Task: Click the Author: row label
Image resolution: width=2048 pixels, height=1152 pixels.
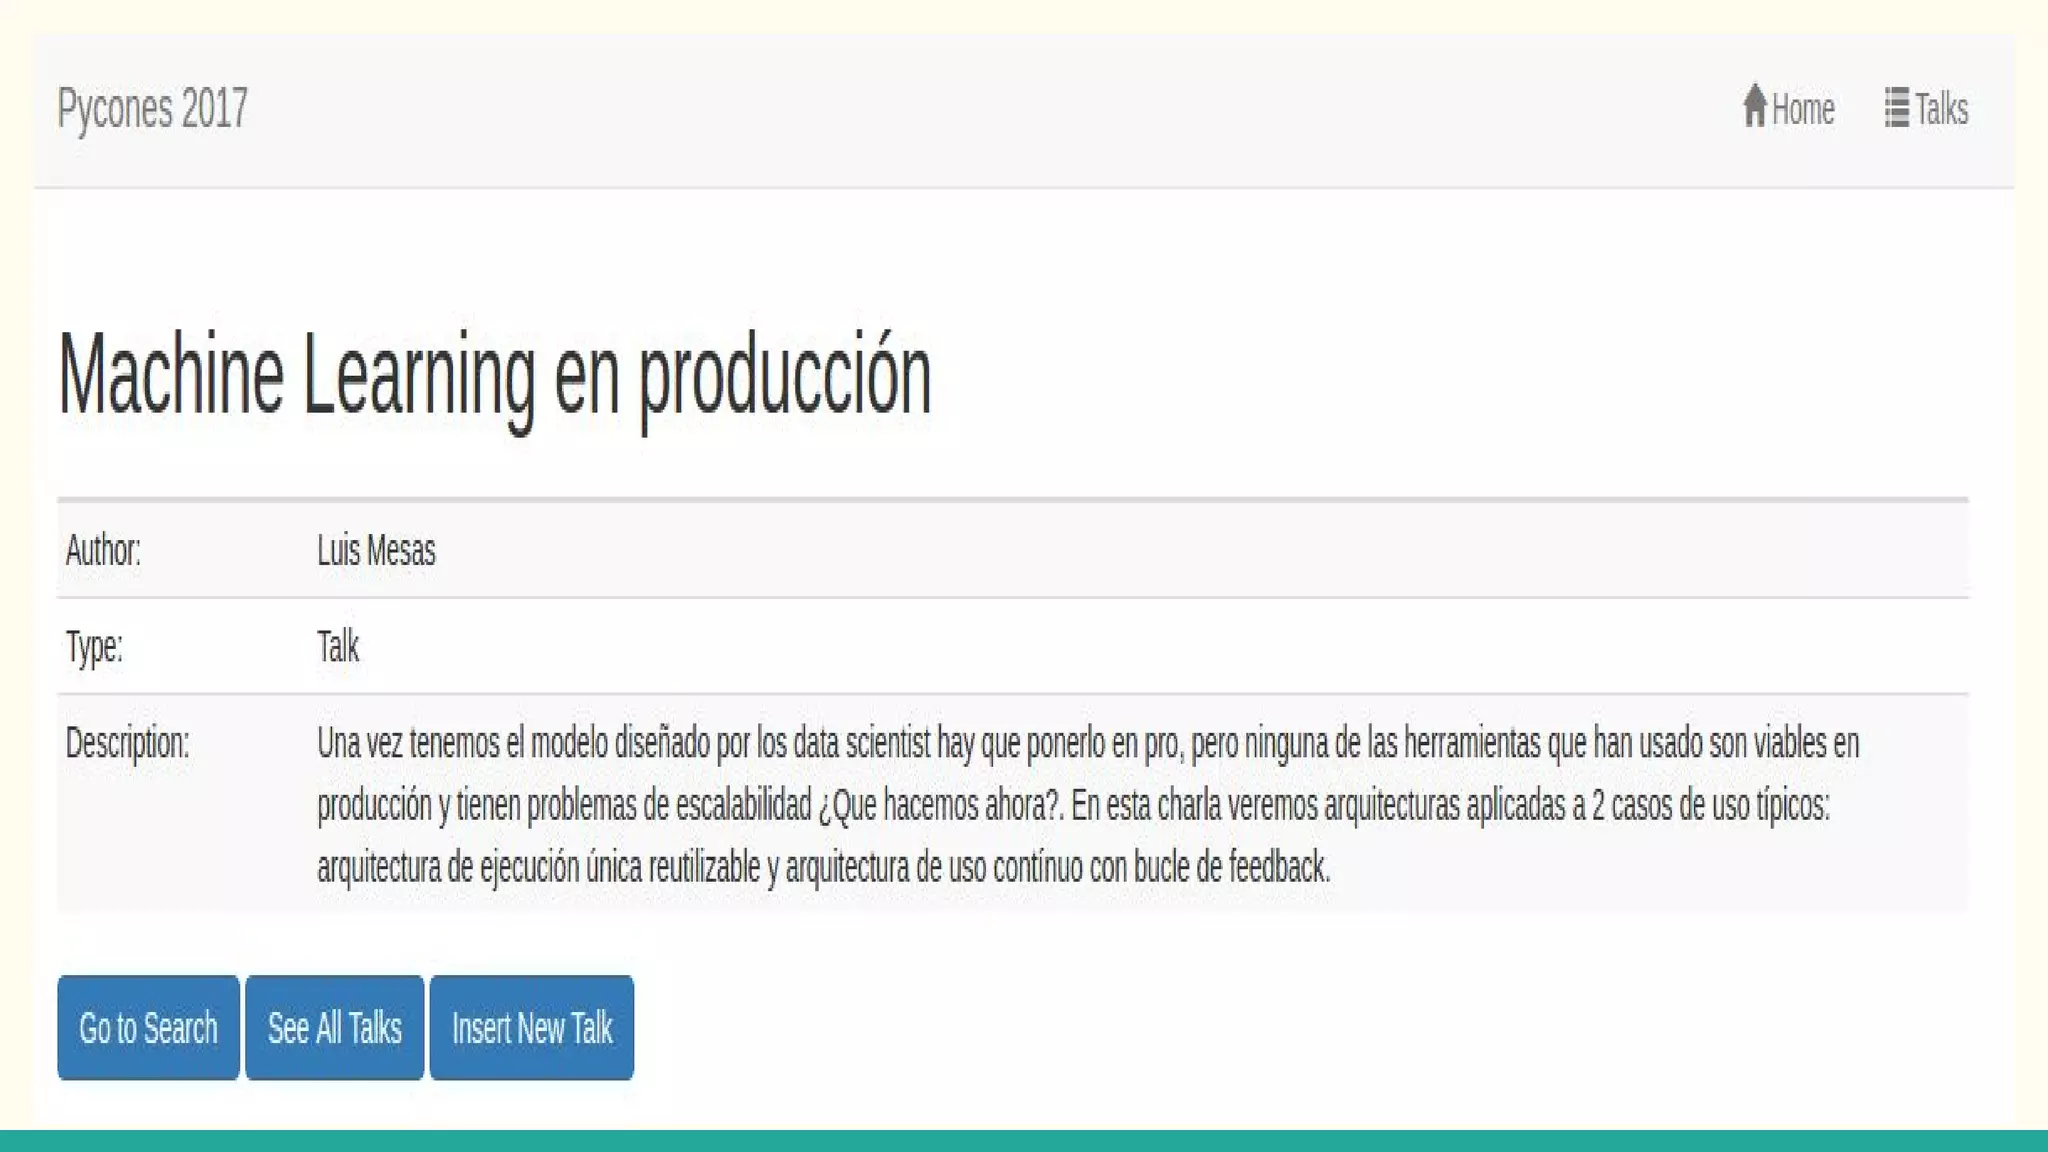Action: tap(103, 550)
